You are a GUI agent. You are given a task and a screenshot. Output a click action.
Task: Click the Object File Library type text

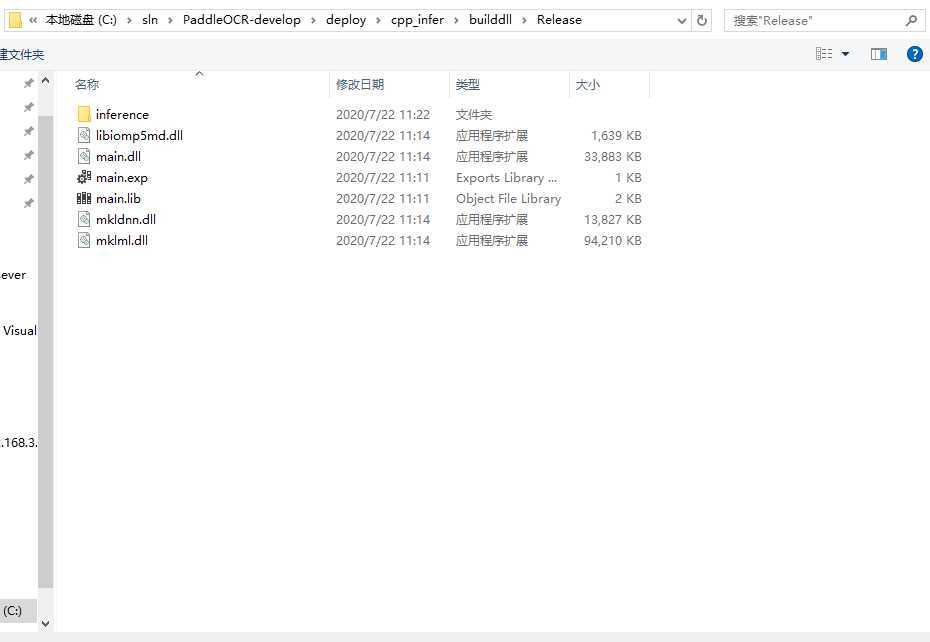pos(508,198)
